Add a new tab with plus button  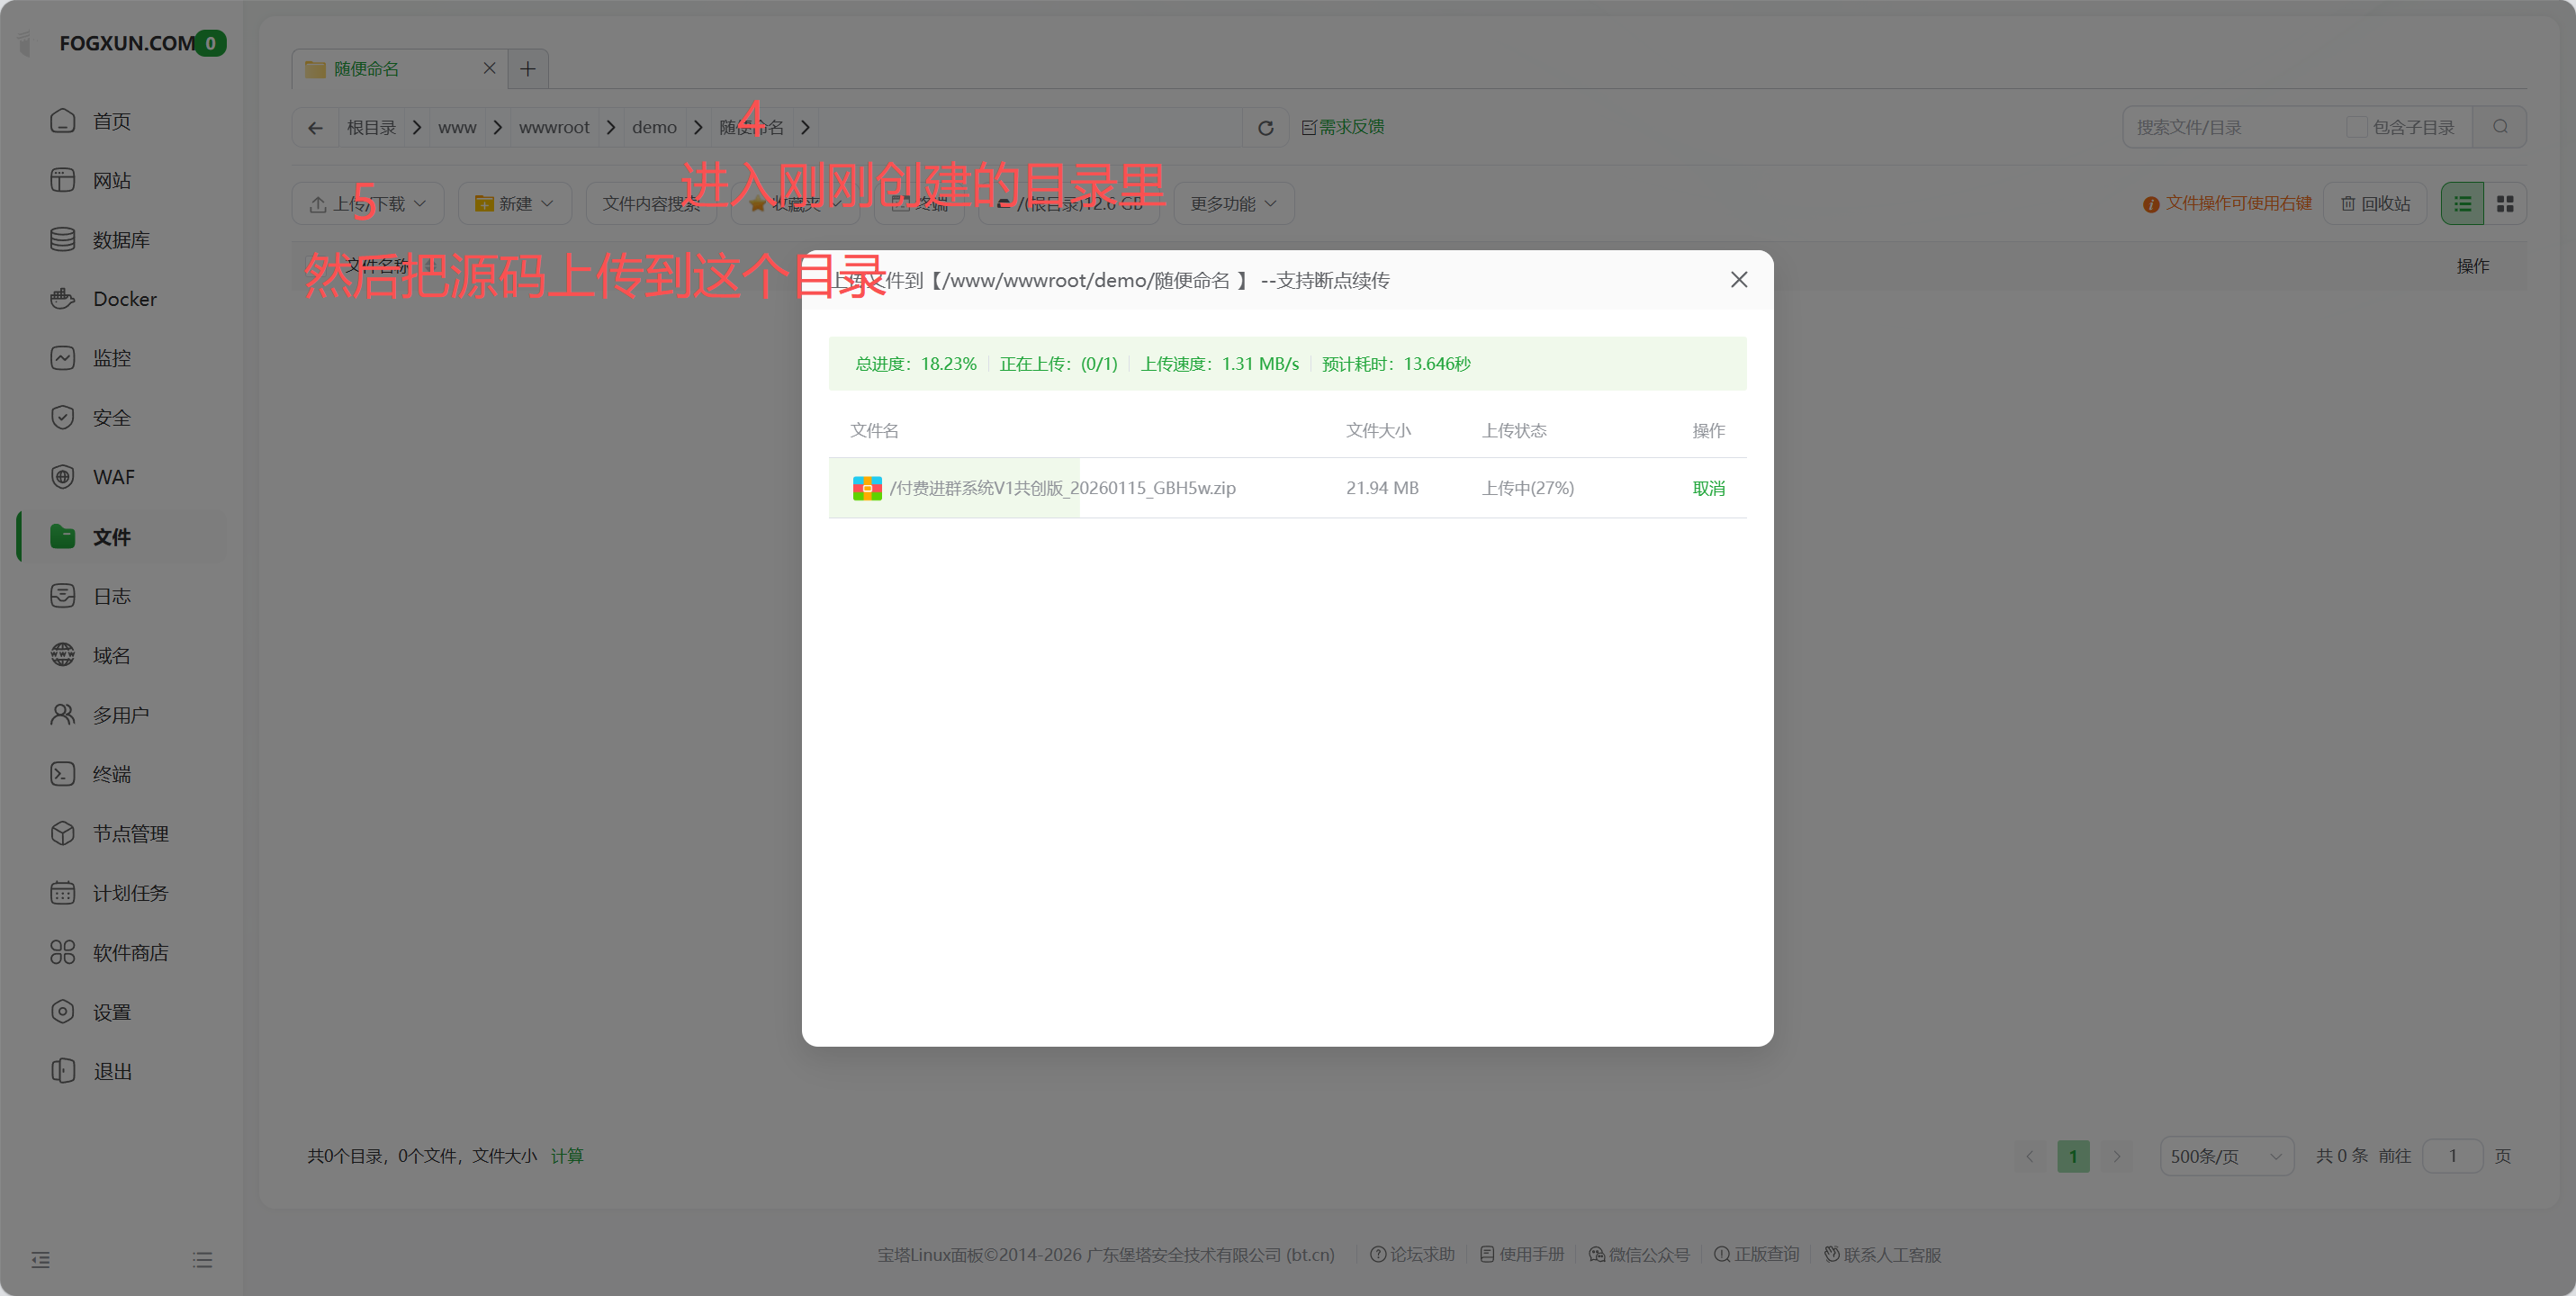pyautogui.click(x=527, y=69)
